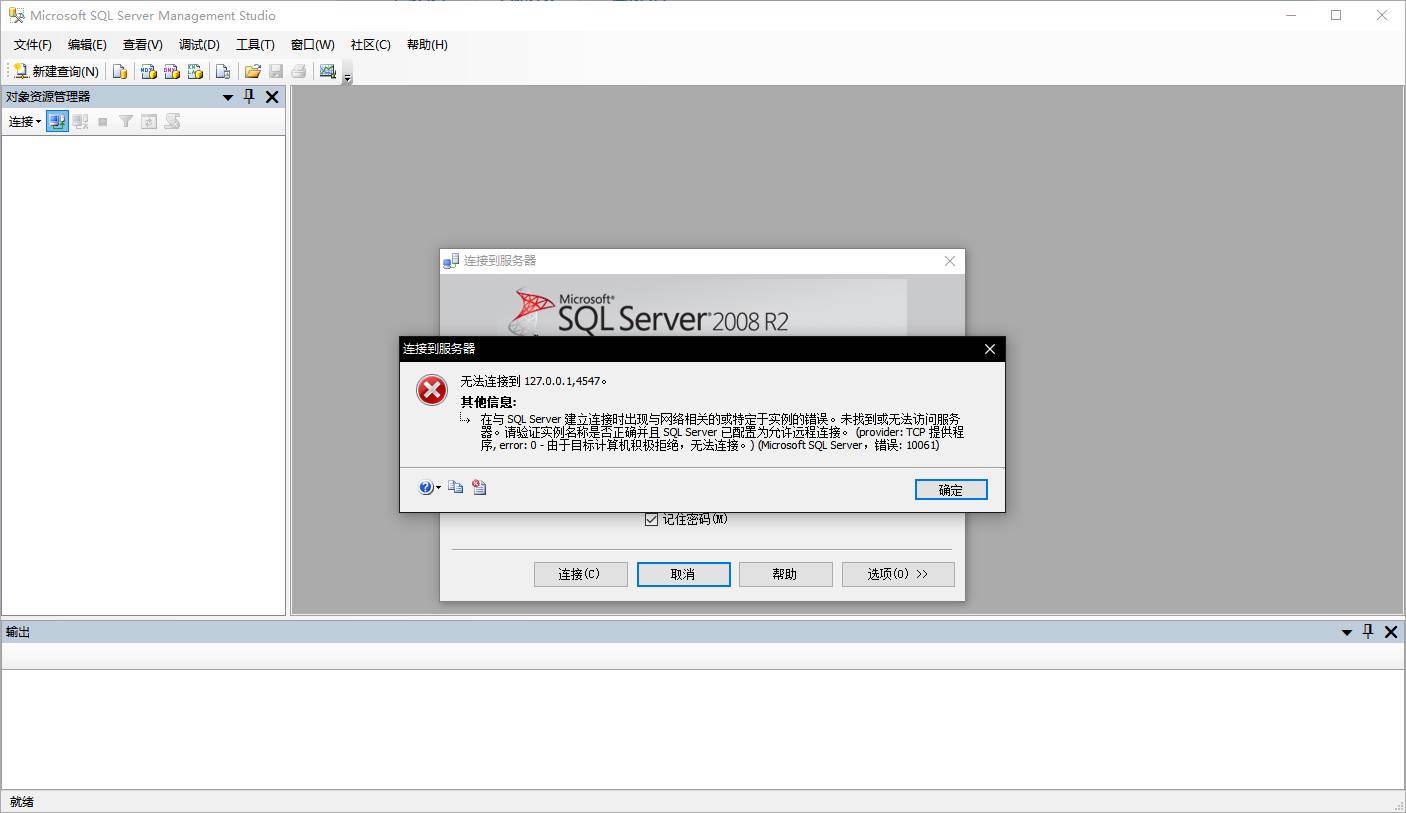
Task: Click the Stop square icon in Object Explorer
Action: (x=102, y=122)
